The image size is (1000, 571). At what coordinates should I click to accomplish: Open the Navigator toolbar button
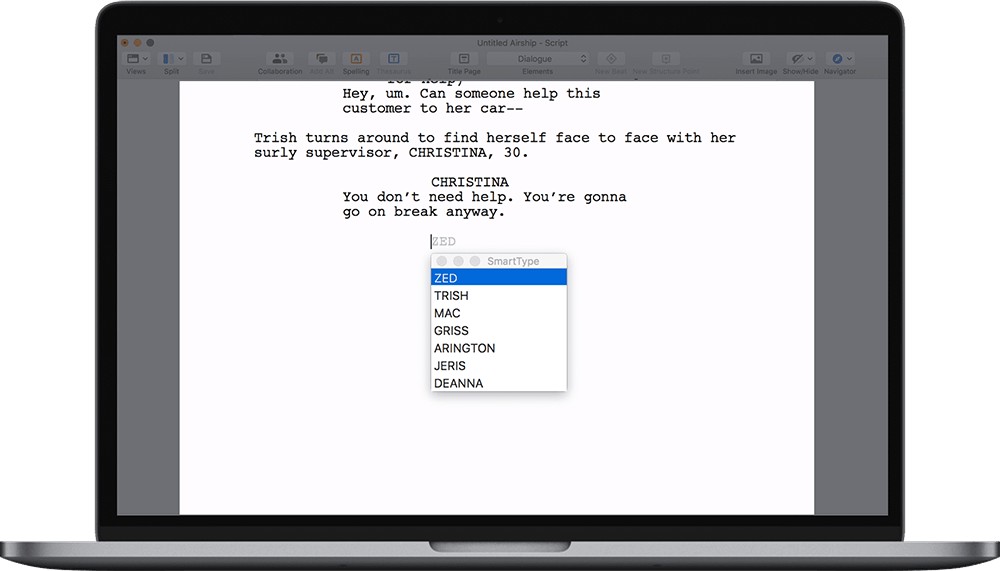click(840, 59)
